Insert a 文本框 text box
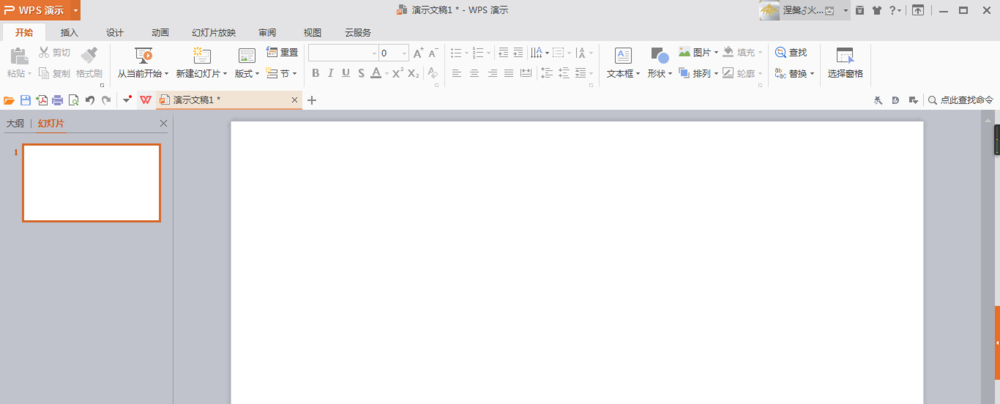Image resolution: width=1000 pixels, height=404 pixels. click(x=623, y=63)
